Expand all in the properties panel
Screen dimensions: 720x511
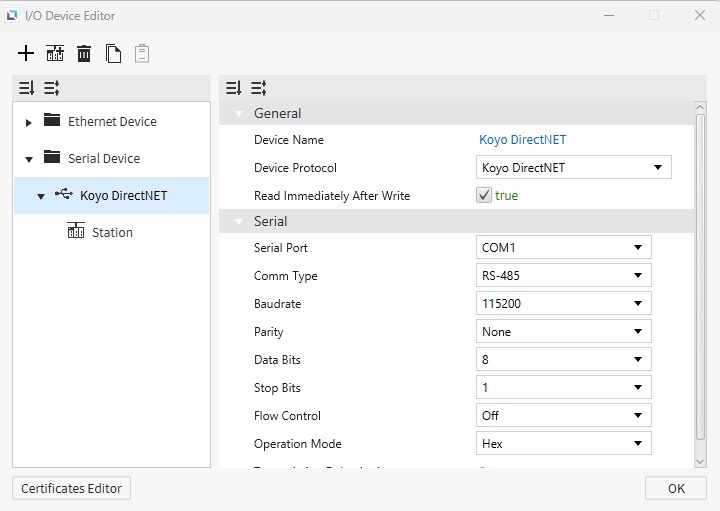233,88
